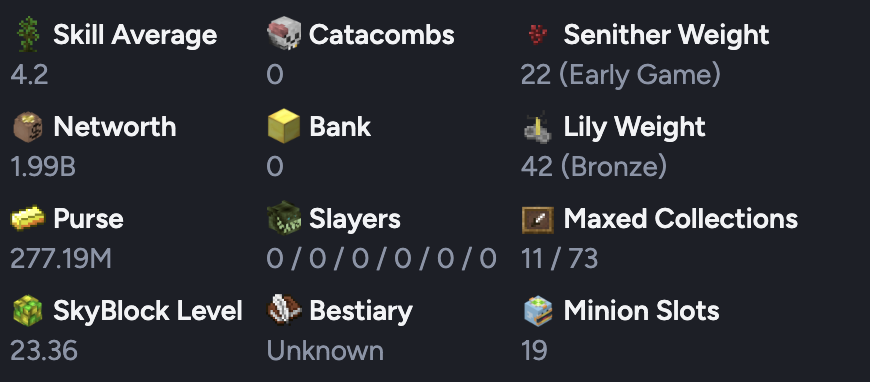Click the Bestiary book icon
The height and width of the screenshot is (382, 870).
[x=284, y=310]
